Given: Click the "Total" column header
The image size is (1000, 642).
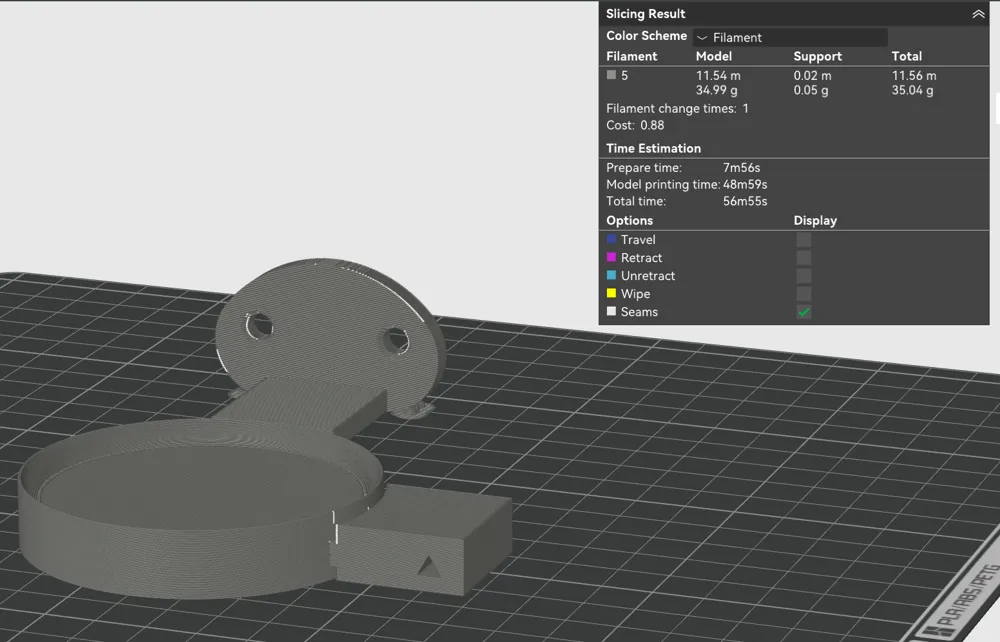Looking at the screenshot, I should [x=907, y=56].
